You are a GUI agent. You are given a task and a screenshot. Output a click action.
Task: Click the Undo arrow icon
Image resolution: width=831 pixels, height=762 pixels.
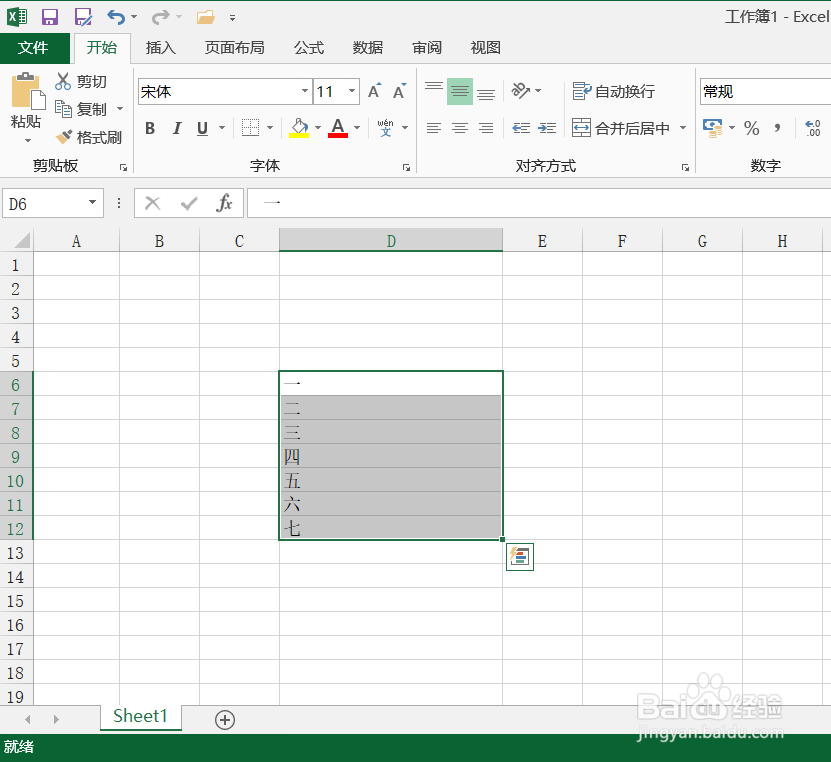(x=116, y=17)
